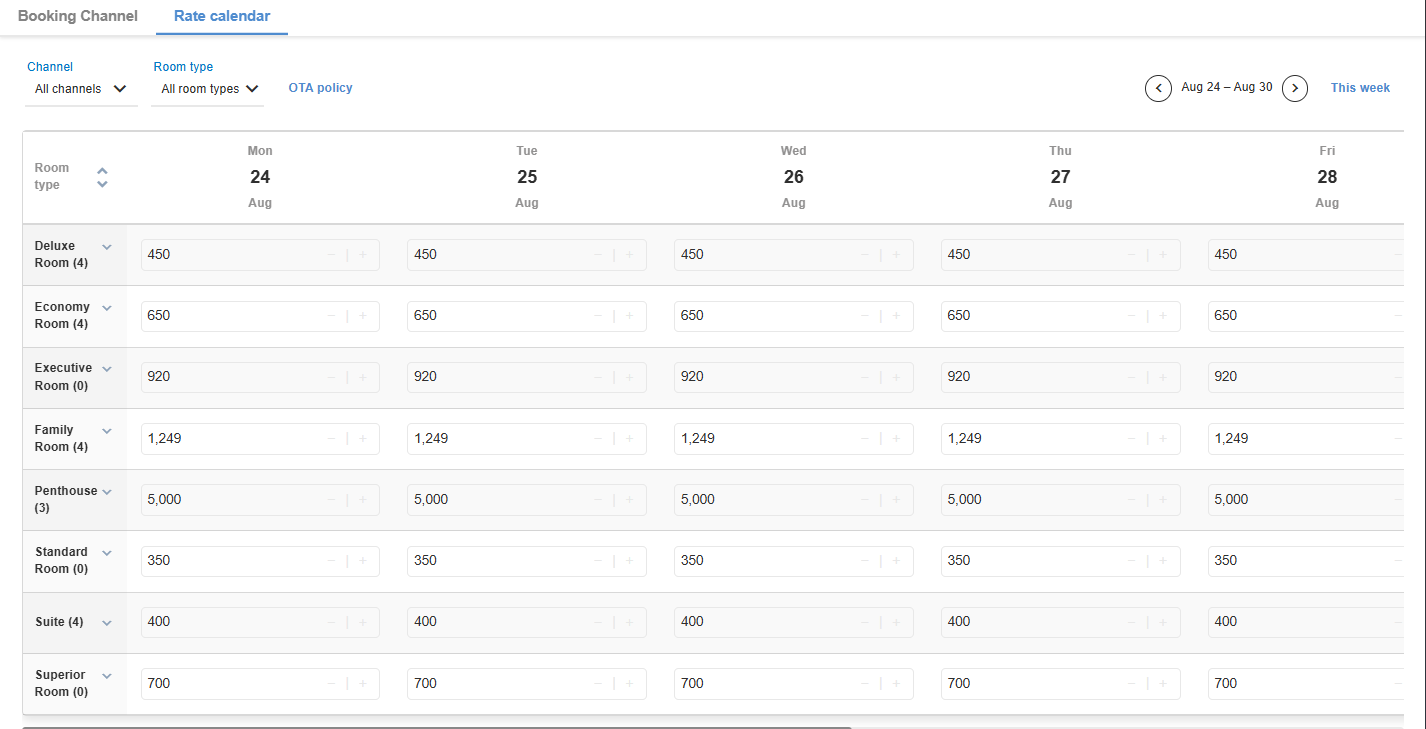
Task: Advance to the next week using the right arrow
Action: click(1295, 88)
